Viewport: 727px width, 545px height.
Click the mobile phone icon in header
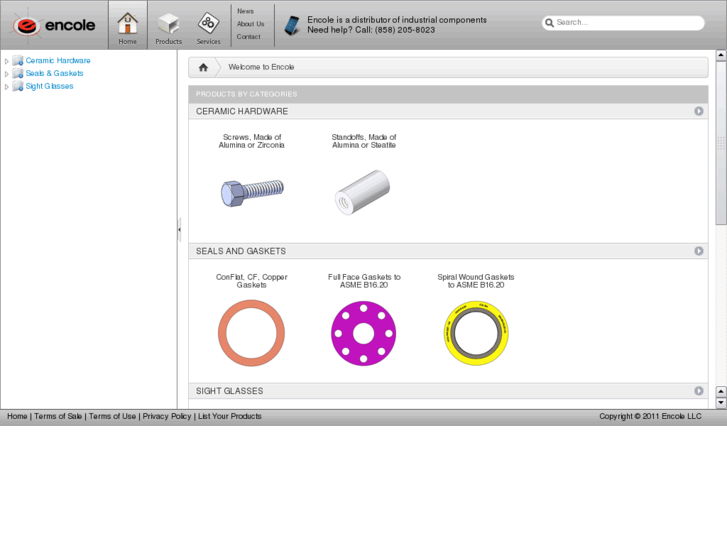click(291, 25)
